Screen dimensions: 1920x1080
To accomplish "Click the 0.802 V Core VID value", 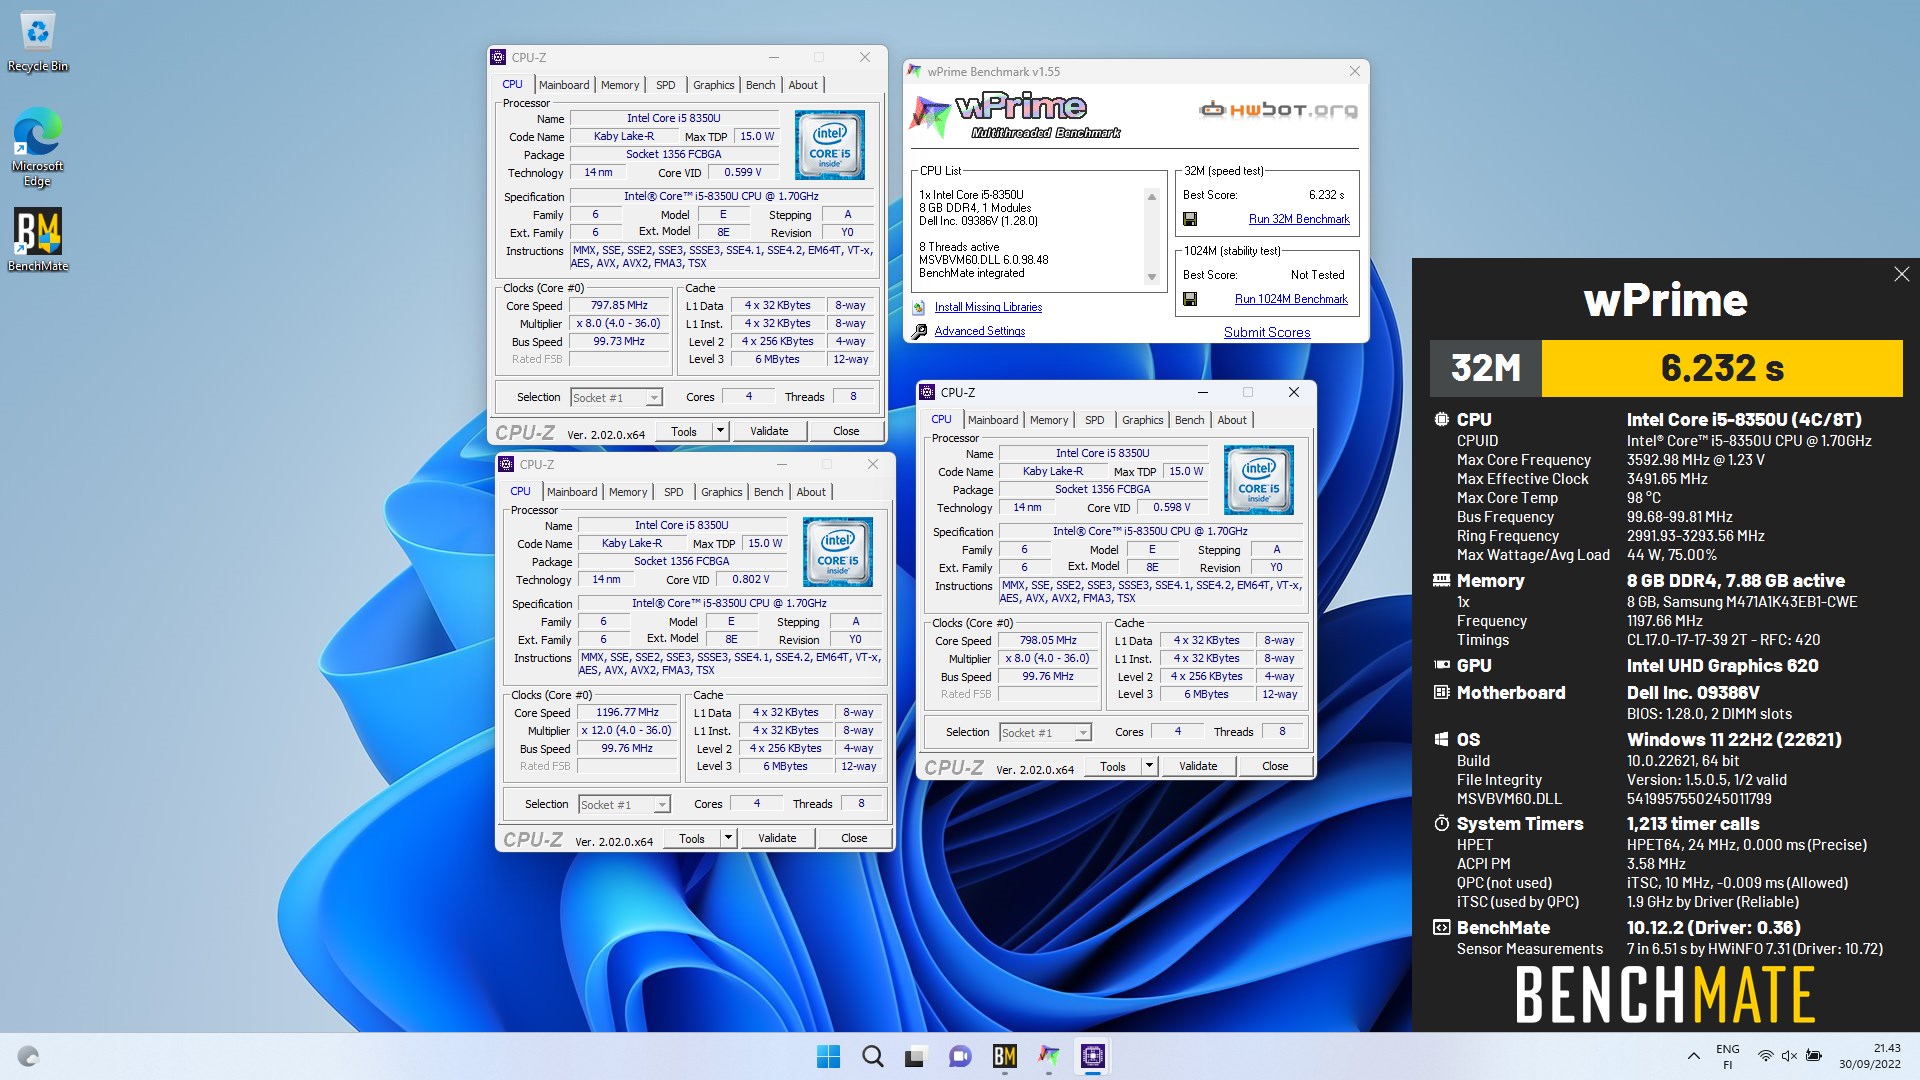I will tap(750, 579).
